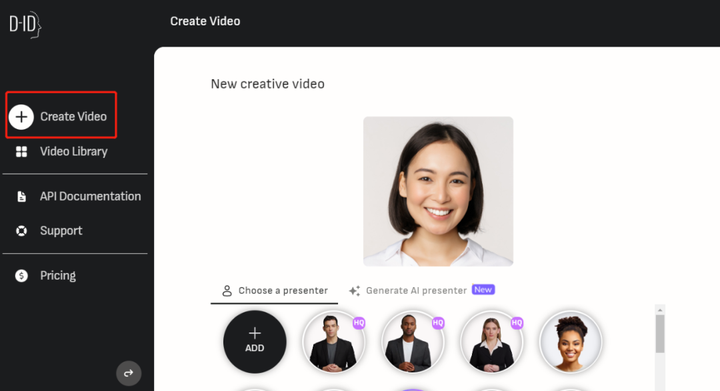Click the Pricing dollar icon
Image resolution: width=720 pixels, height=391 pixels.
[21, 275]
